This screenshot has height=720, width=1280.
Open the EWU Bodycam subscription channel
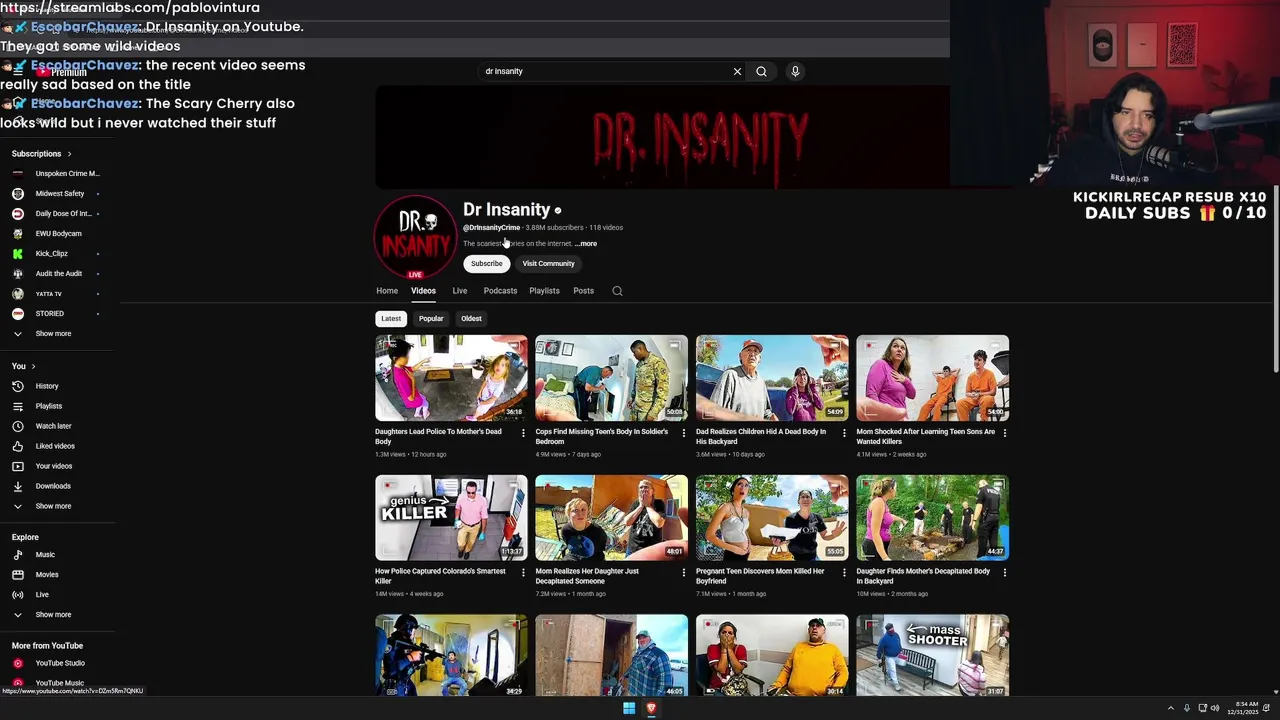pos(56,234)
